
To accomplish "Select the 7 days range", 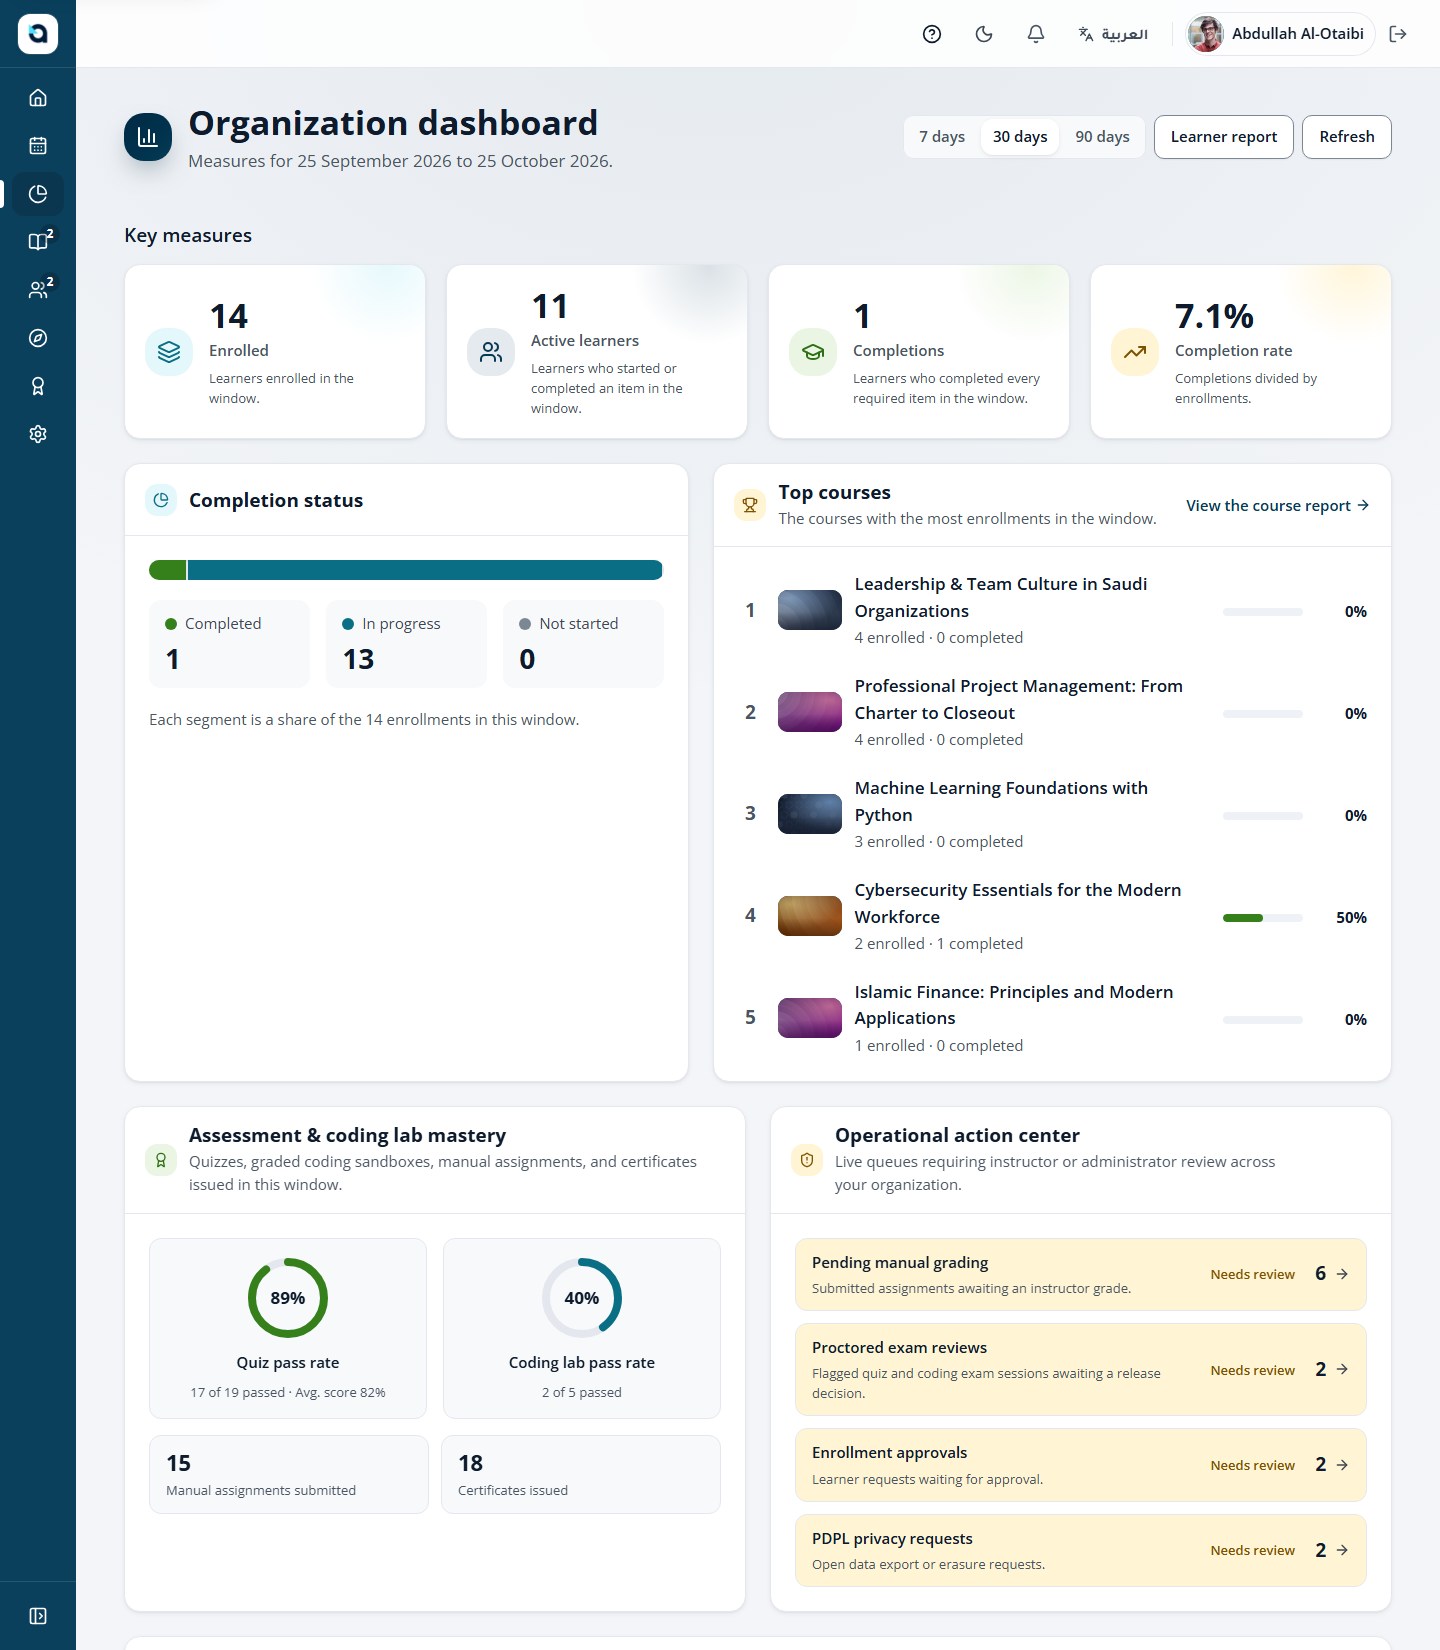I will coord(942,137).
